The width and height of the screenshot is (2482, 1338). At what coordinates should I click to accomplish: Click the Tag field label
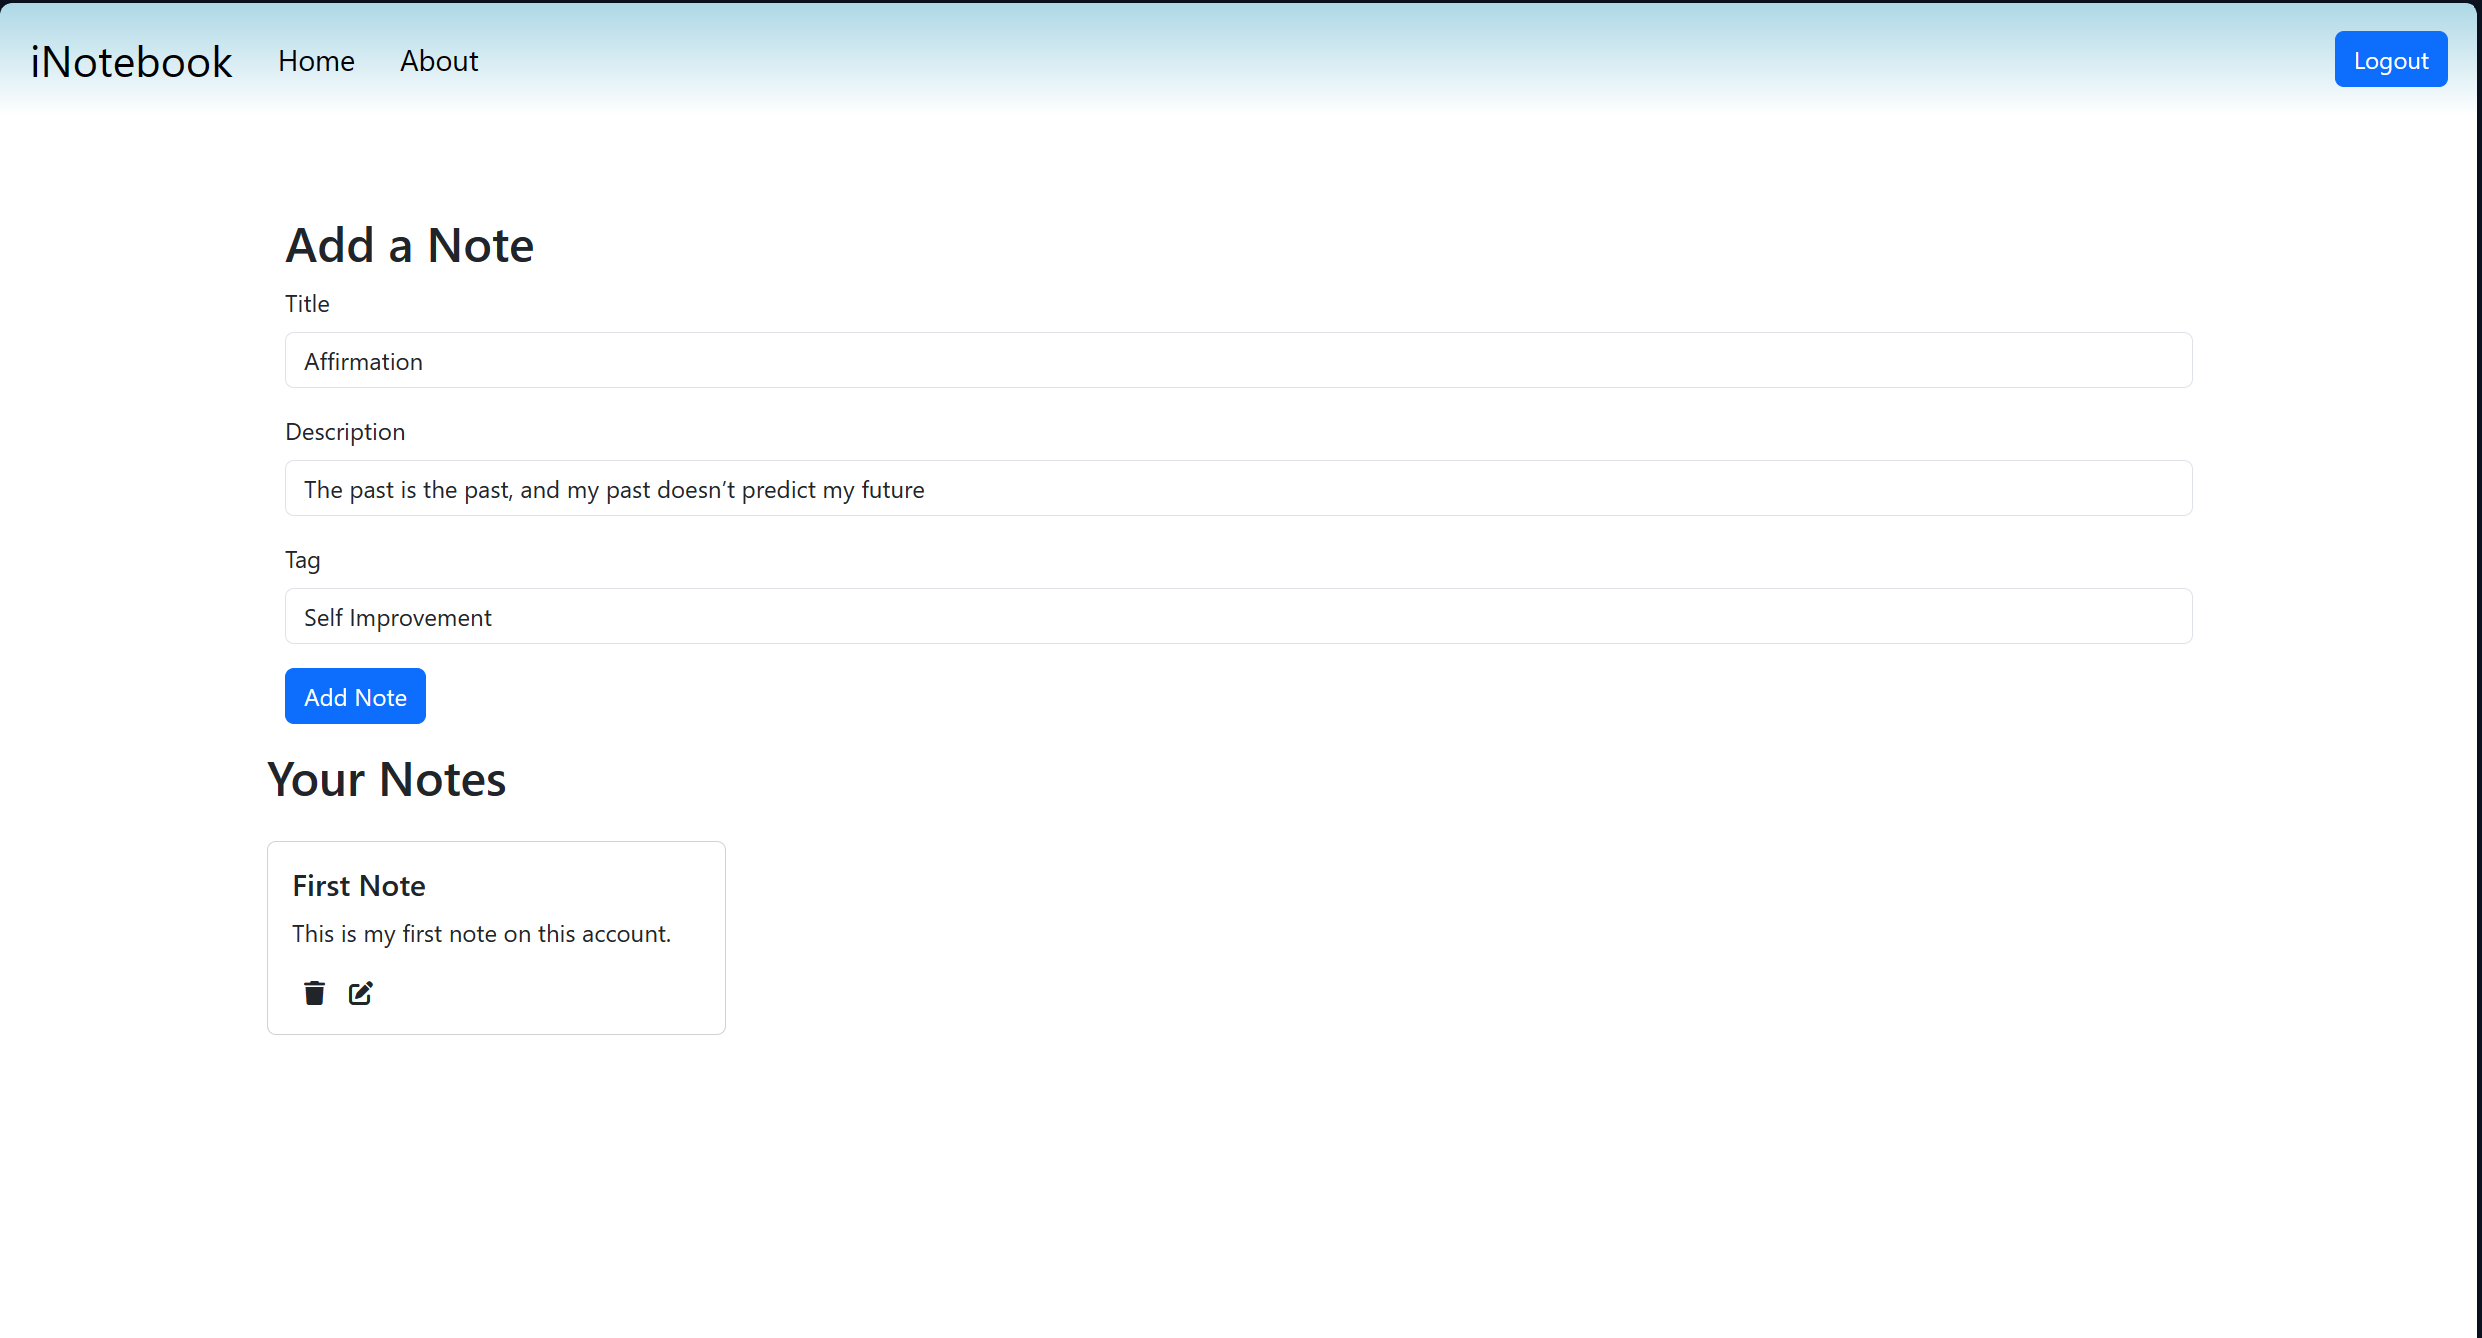point(302,560)
